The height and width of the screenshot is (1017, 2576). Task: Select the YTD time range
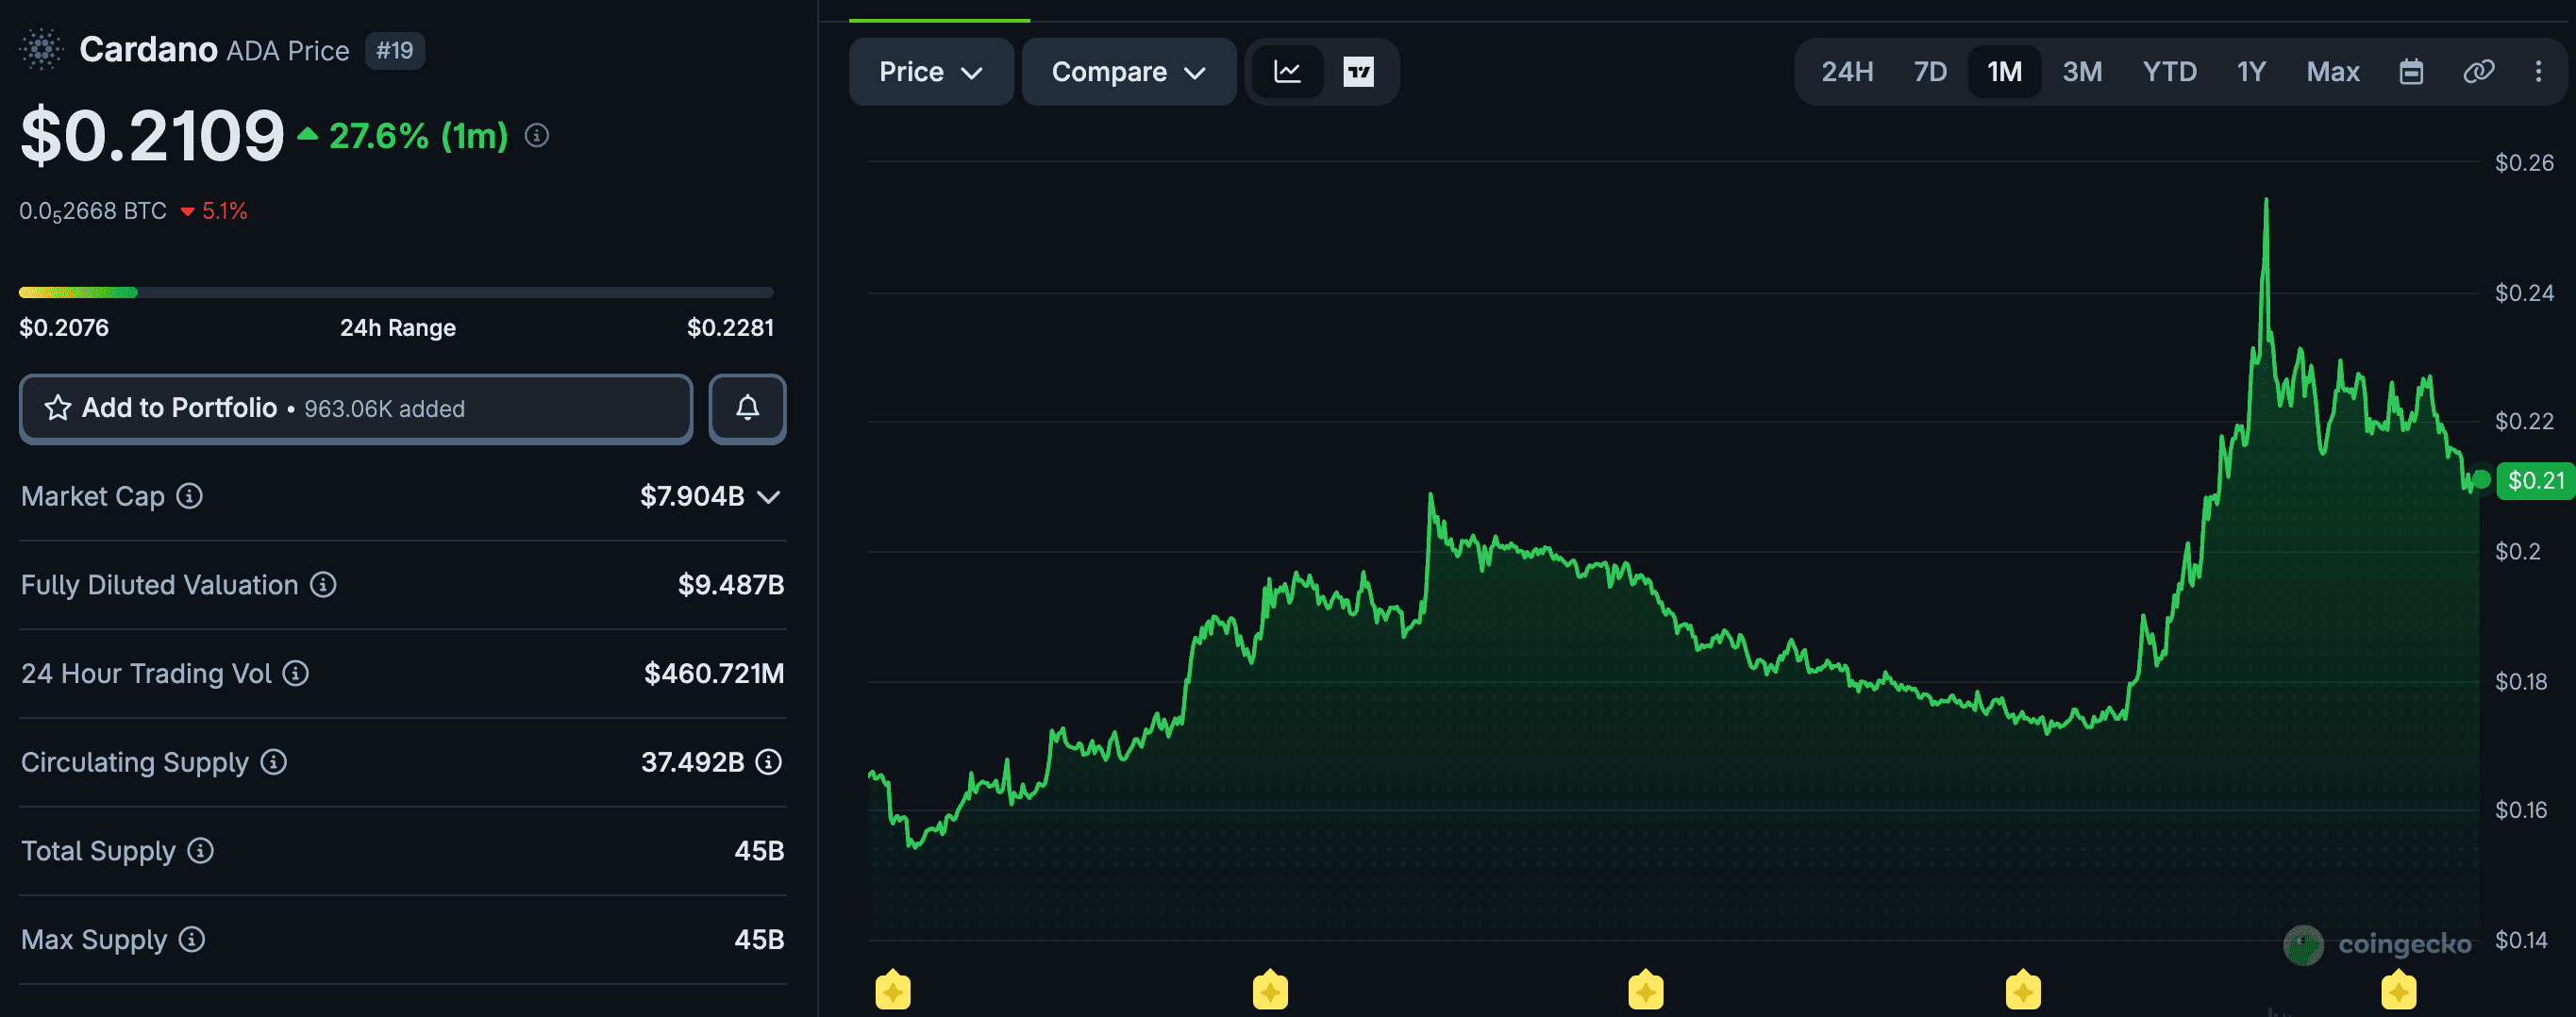coord(2169,71)
